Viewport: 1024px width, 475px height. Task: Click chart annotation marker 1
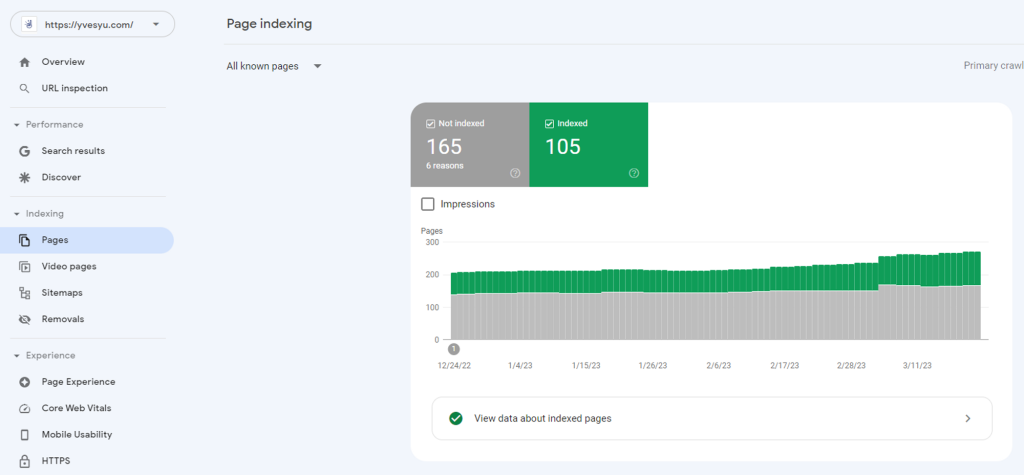[454, 349]
